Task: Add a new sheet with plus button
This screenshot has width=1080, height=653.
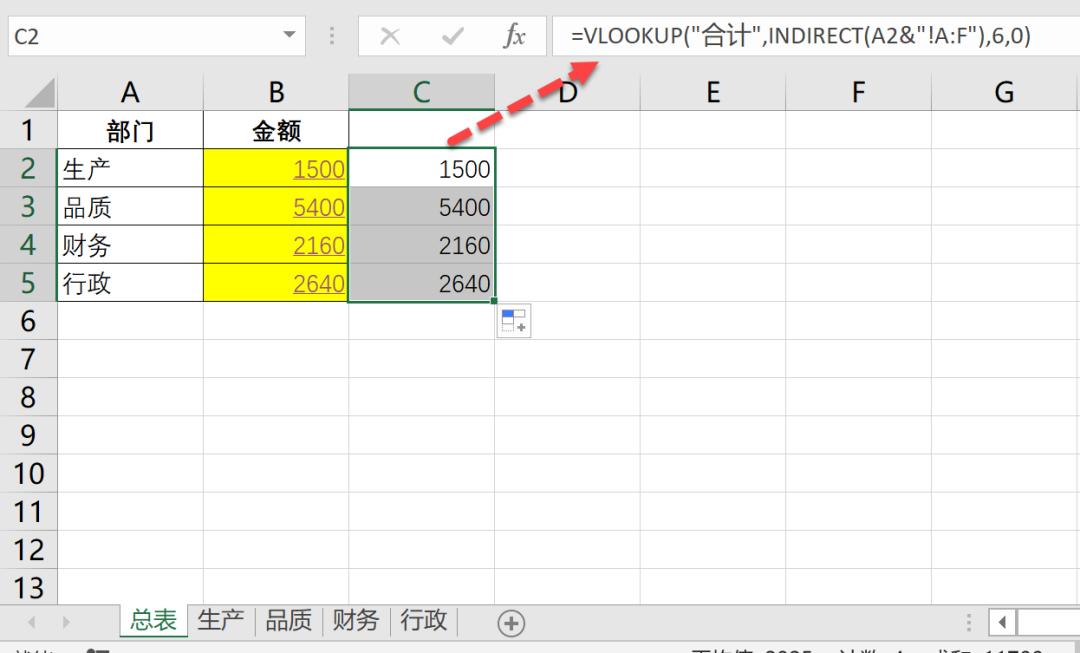Action: [511, 623]
